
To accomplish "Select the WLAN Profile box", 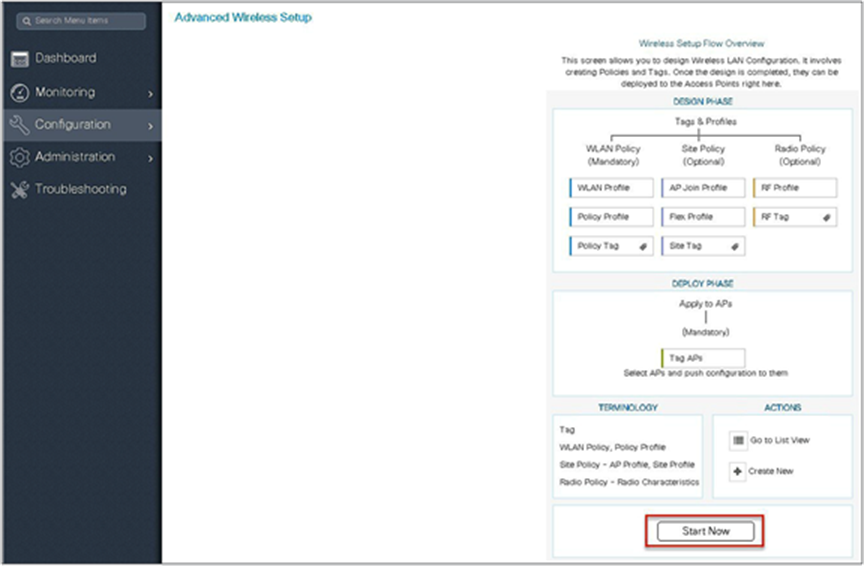I will [x=611, y=188].
